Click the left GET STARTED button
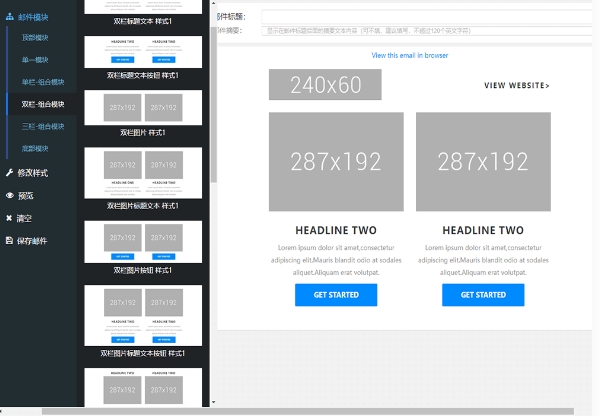This screenshot has height=416, width=600. coord(336,295)
